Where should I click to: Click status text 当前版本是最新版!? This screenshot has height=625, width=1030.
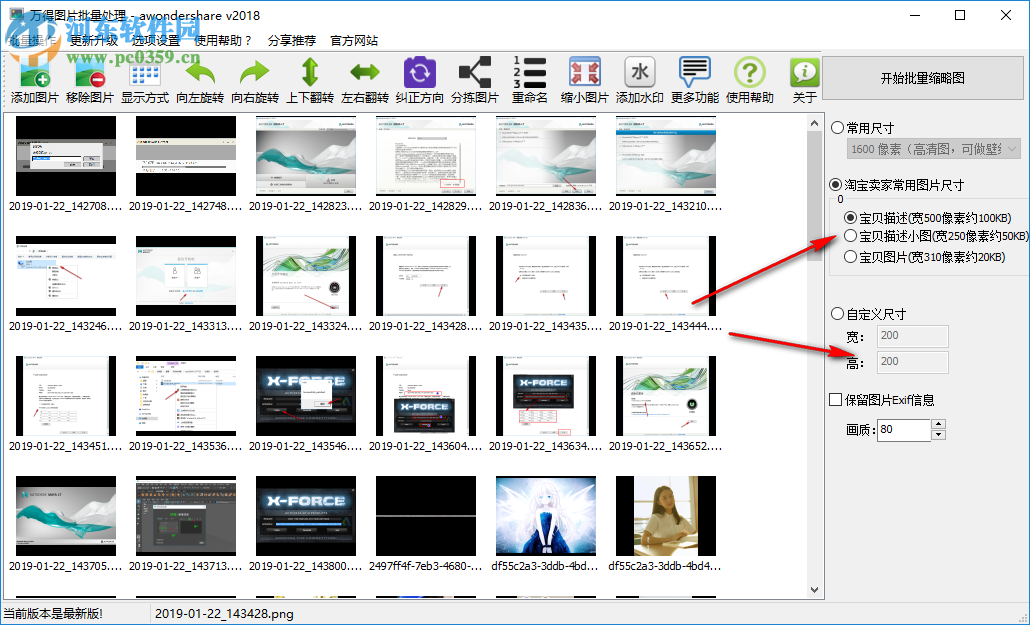pyautogui.click(x=53, y=614)
